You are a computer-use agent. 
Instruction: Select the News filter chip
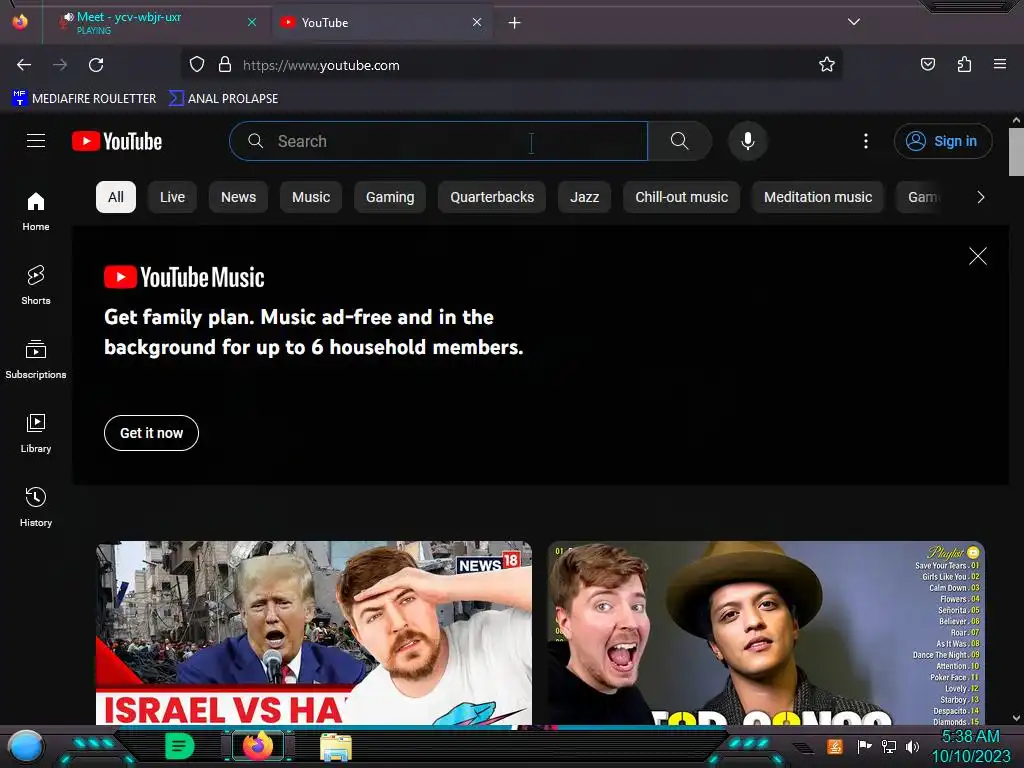238,197
